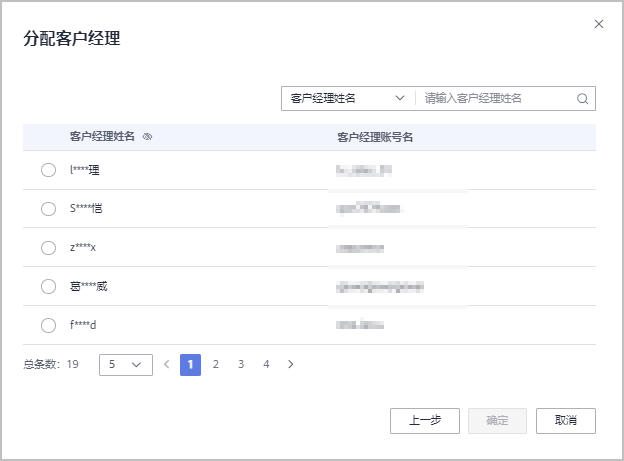The image size is (624, 461).
Task: Select the radio button for S****恺
Action: 48,209
